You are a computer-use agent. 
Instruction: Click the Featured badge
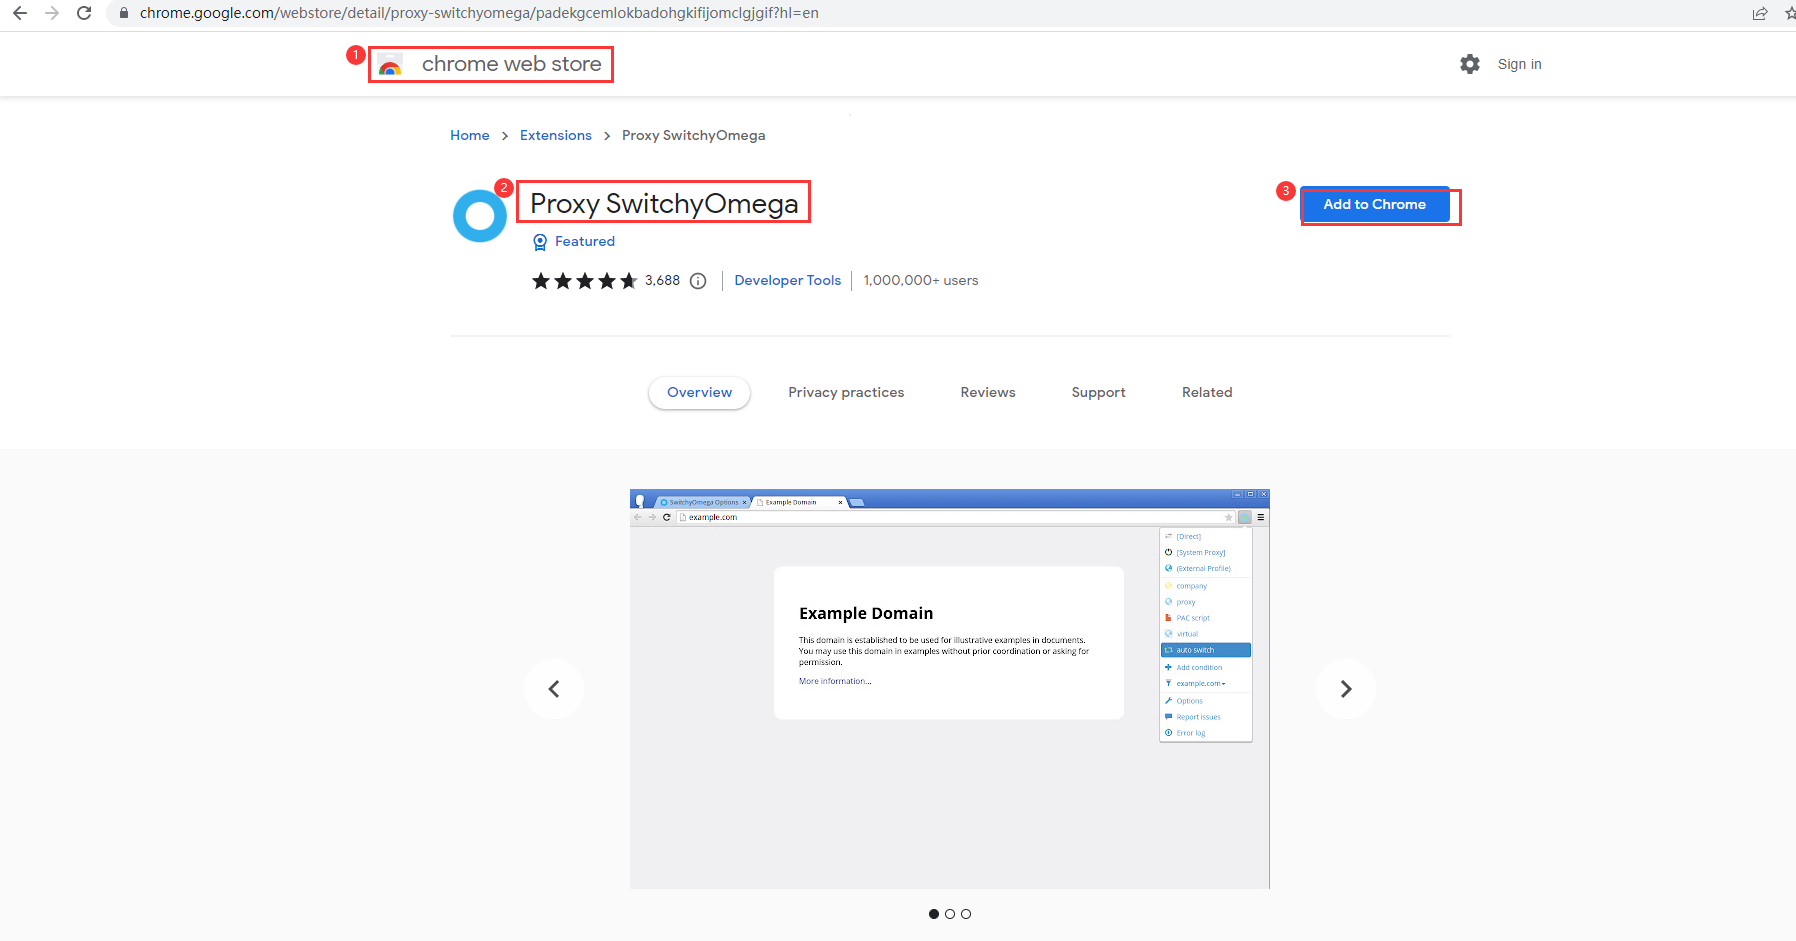574,241
